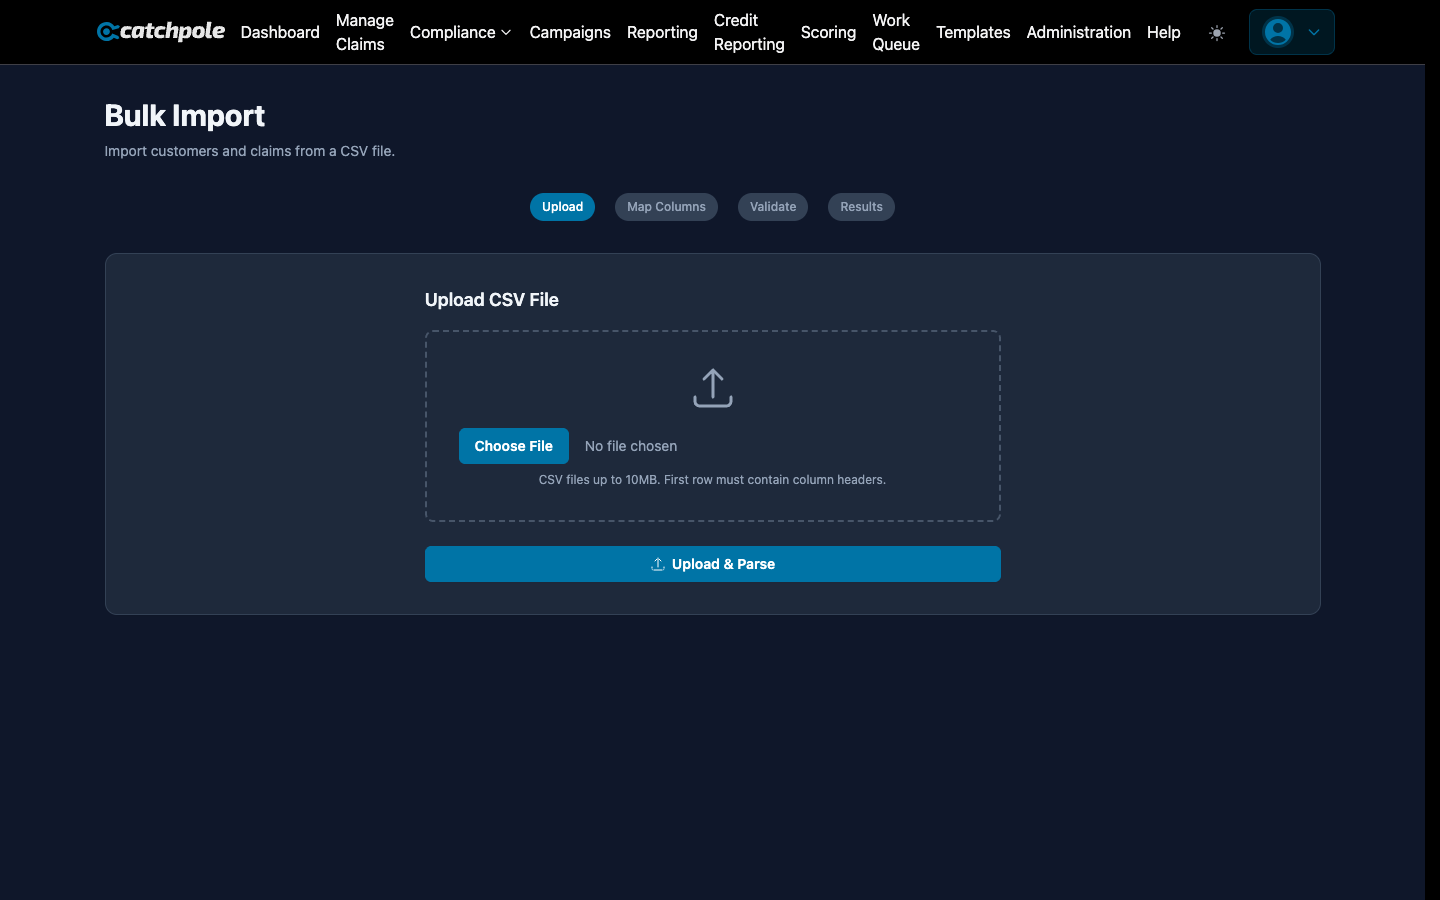Screen dimensions: 1440x900
Task: Open the Campaigns section
Action: coord(569,32)
